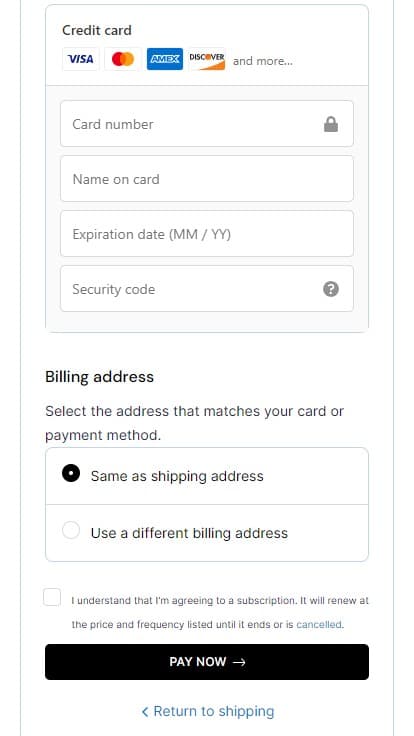Focus the Expiration date field
The width and height of the screenshot is (414, 736).
[x=207, y=234]
